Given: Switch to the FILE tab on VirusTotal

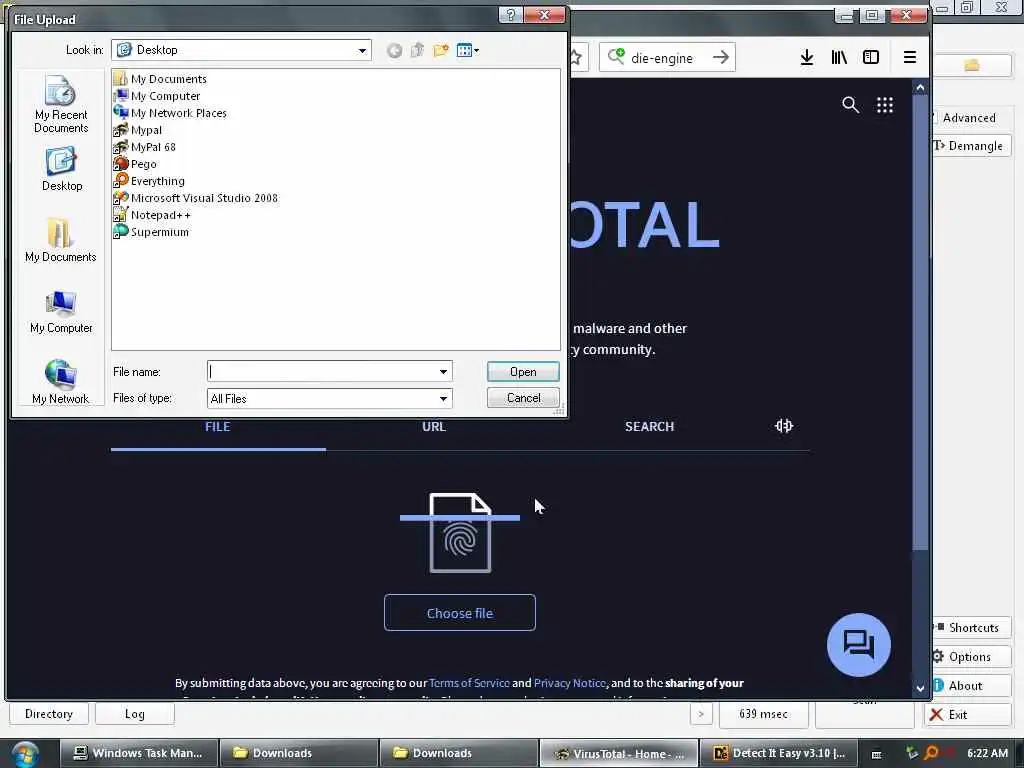Looking at the screenshot, I should coord(217,426).
